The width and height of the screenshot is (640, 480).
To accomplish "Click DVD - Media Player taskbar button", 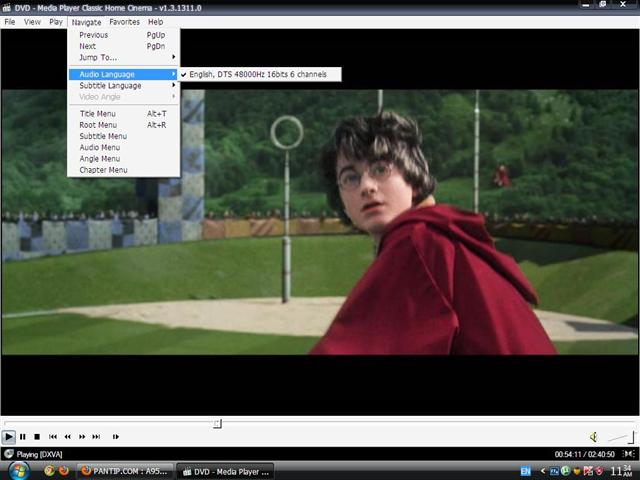I will pyautogui.click(x=225, y=471).
